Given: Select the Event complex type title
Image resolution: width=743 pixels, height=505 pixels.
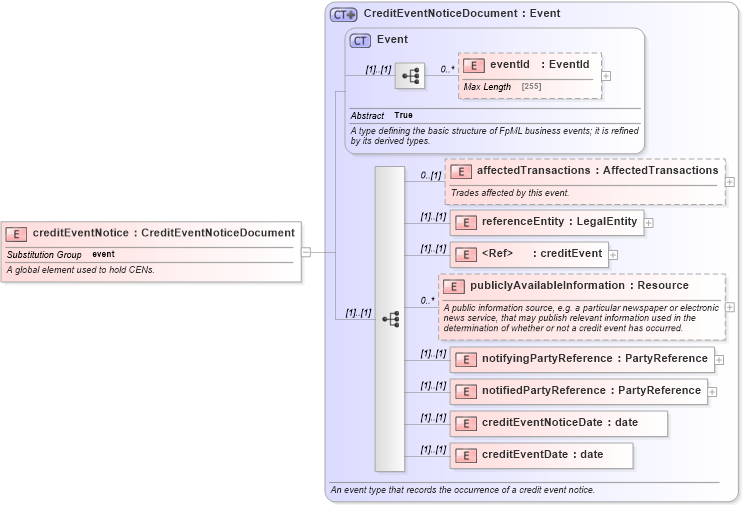Looking at the screenshot, I should 392,39.
